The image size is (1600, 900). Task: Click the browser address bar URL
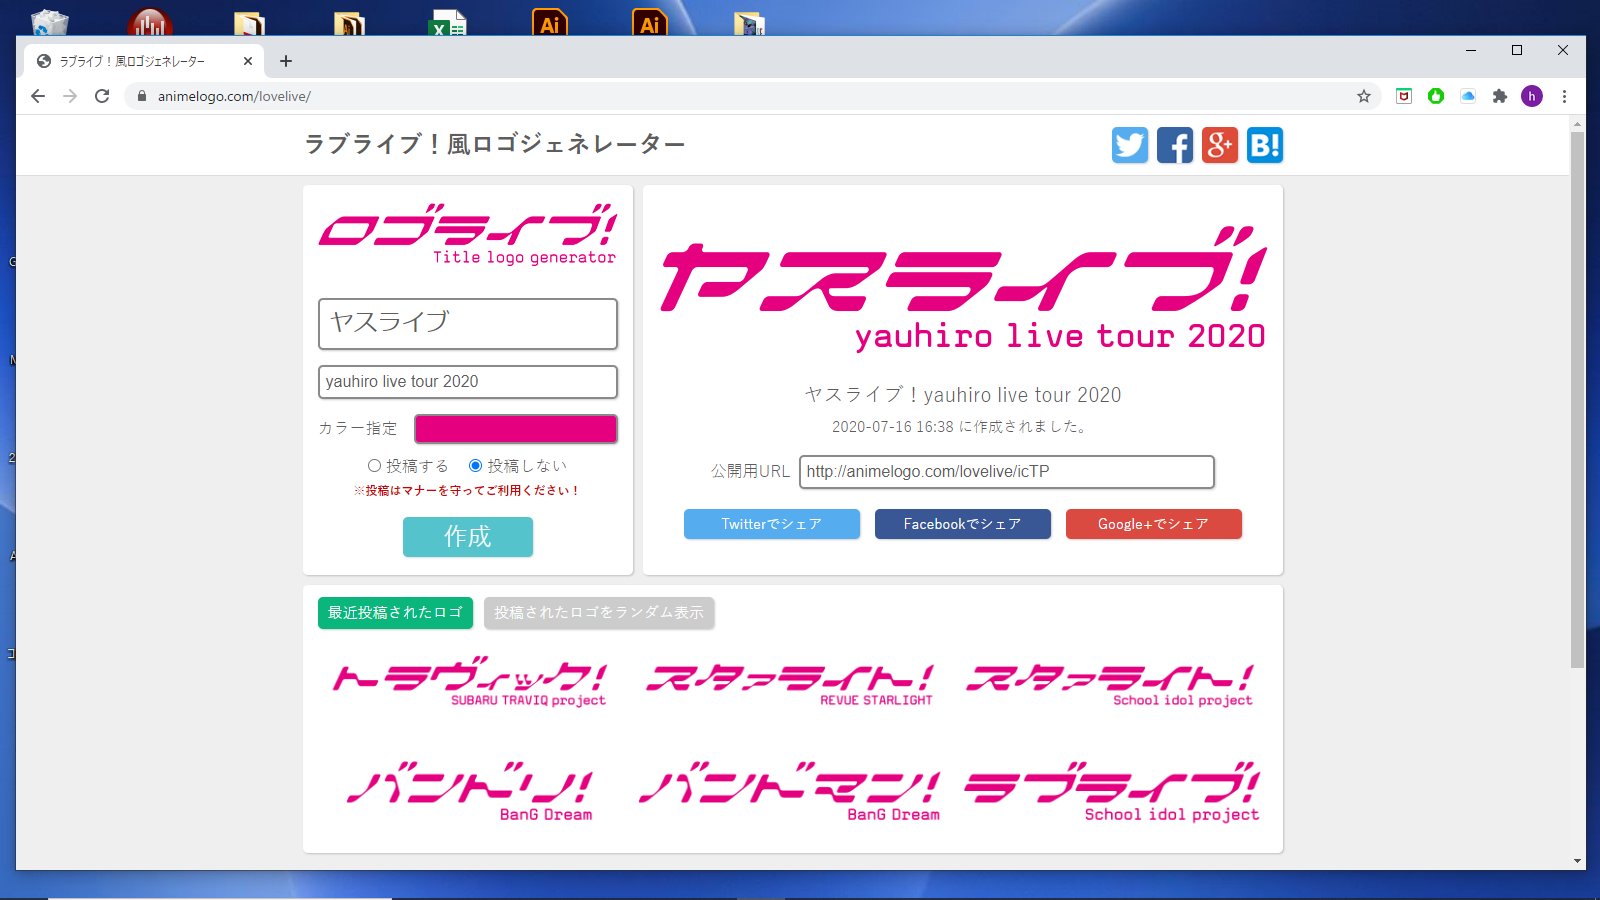coord(234,96)
